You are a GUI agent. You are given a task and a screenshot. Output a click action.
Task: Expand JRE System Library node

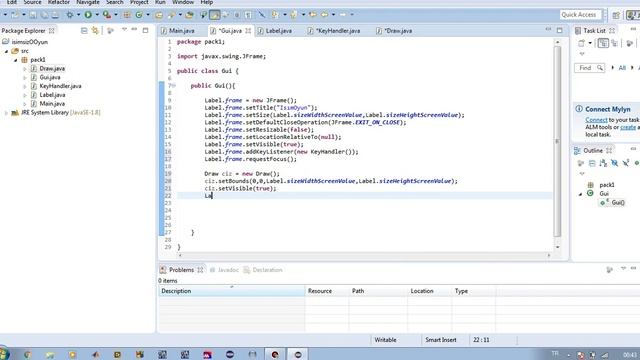pyautogui.click(x=6, y=113)
